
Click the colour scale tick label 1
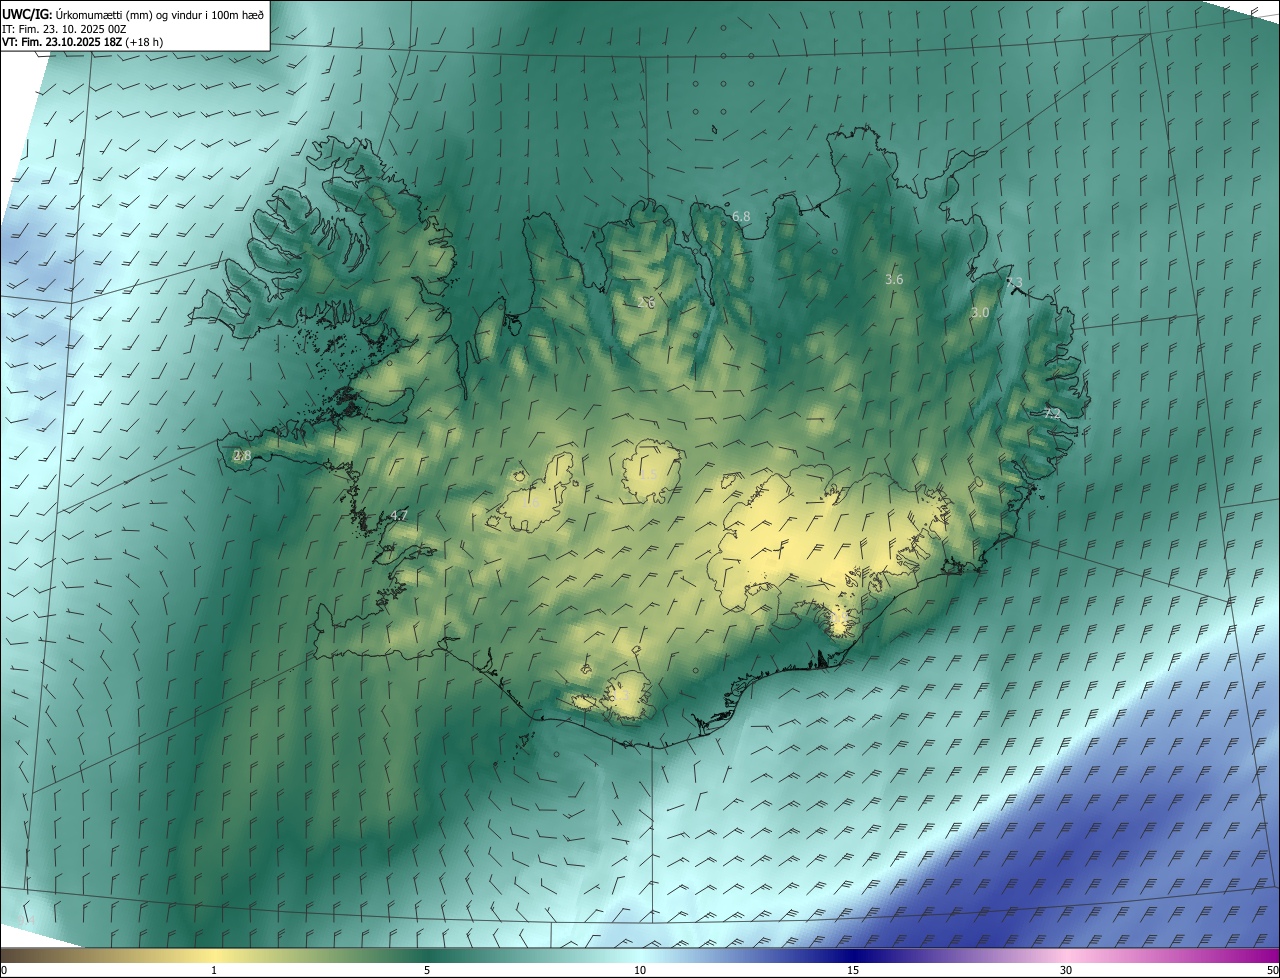(x=214, y=970)
